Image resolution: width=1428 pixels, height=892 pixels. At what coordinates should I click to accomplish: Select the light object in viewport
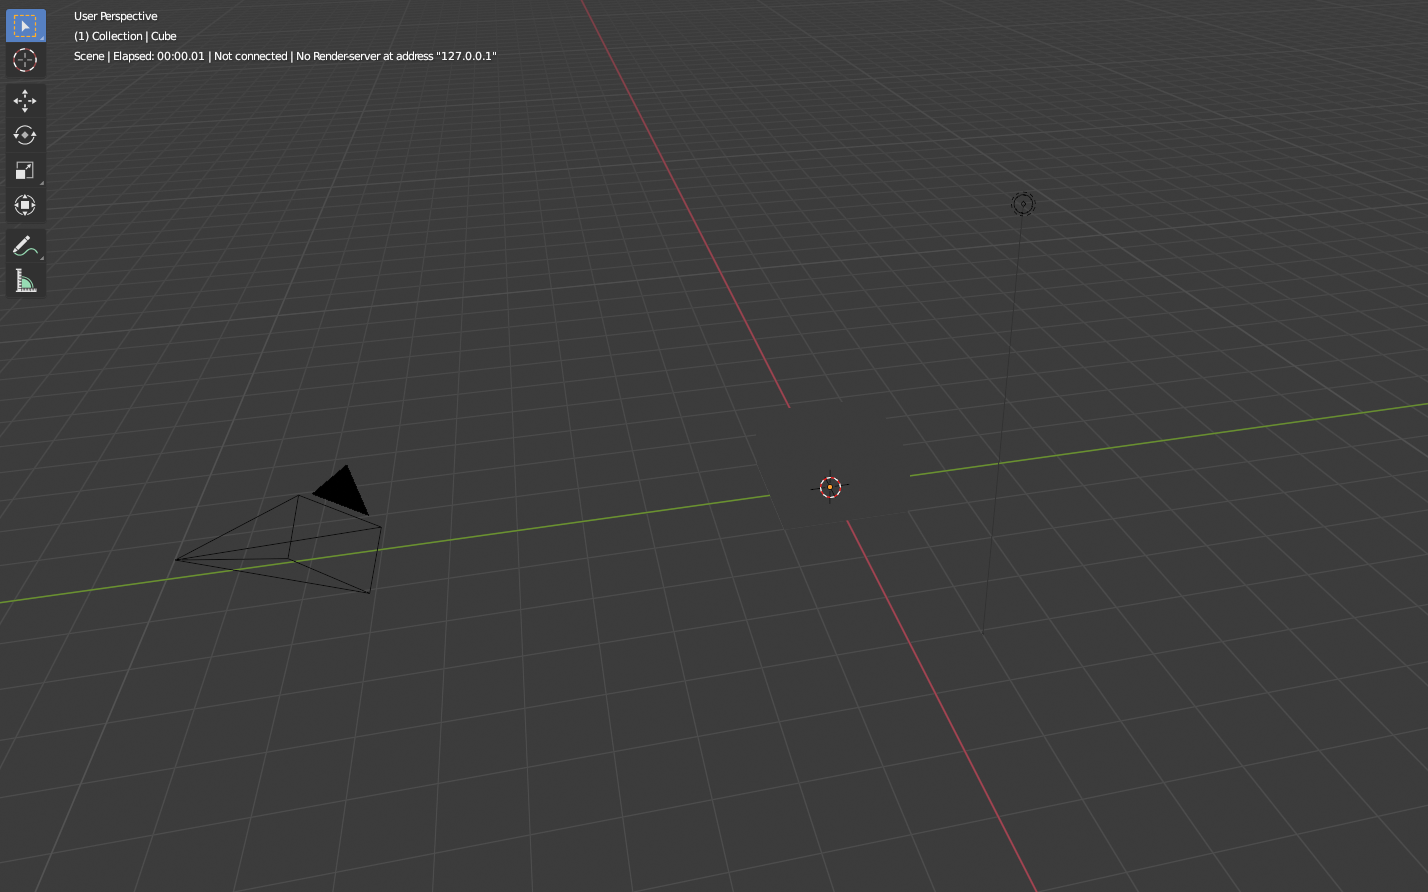pyautogui.click(x=1022, y=204)
